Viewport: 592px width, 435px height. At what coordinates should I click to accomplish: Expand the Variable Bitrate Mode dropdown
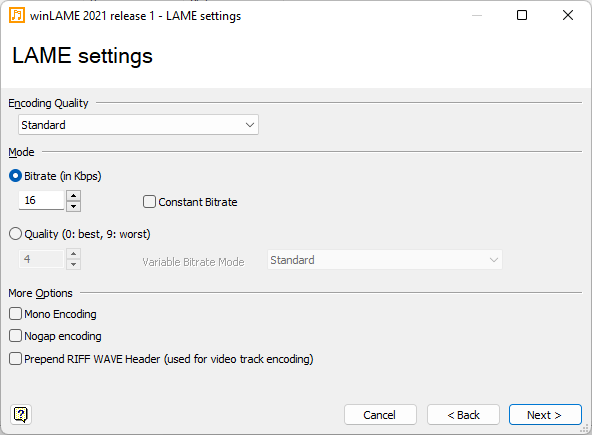pyautogui.click(x=385, y=260)
